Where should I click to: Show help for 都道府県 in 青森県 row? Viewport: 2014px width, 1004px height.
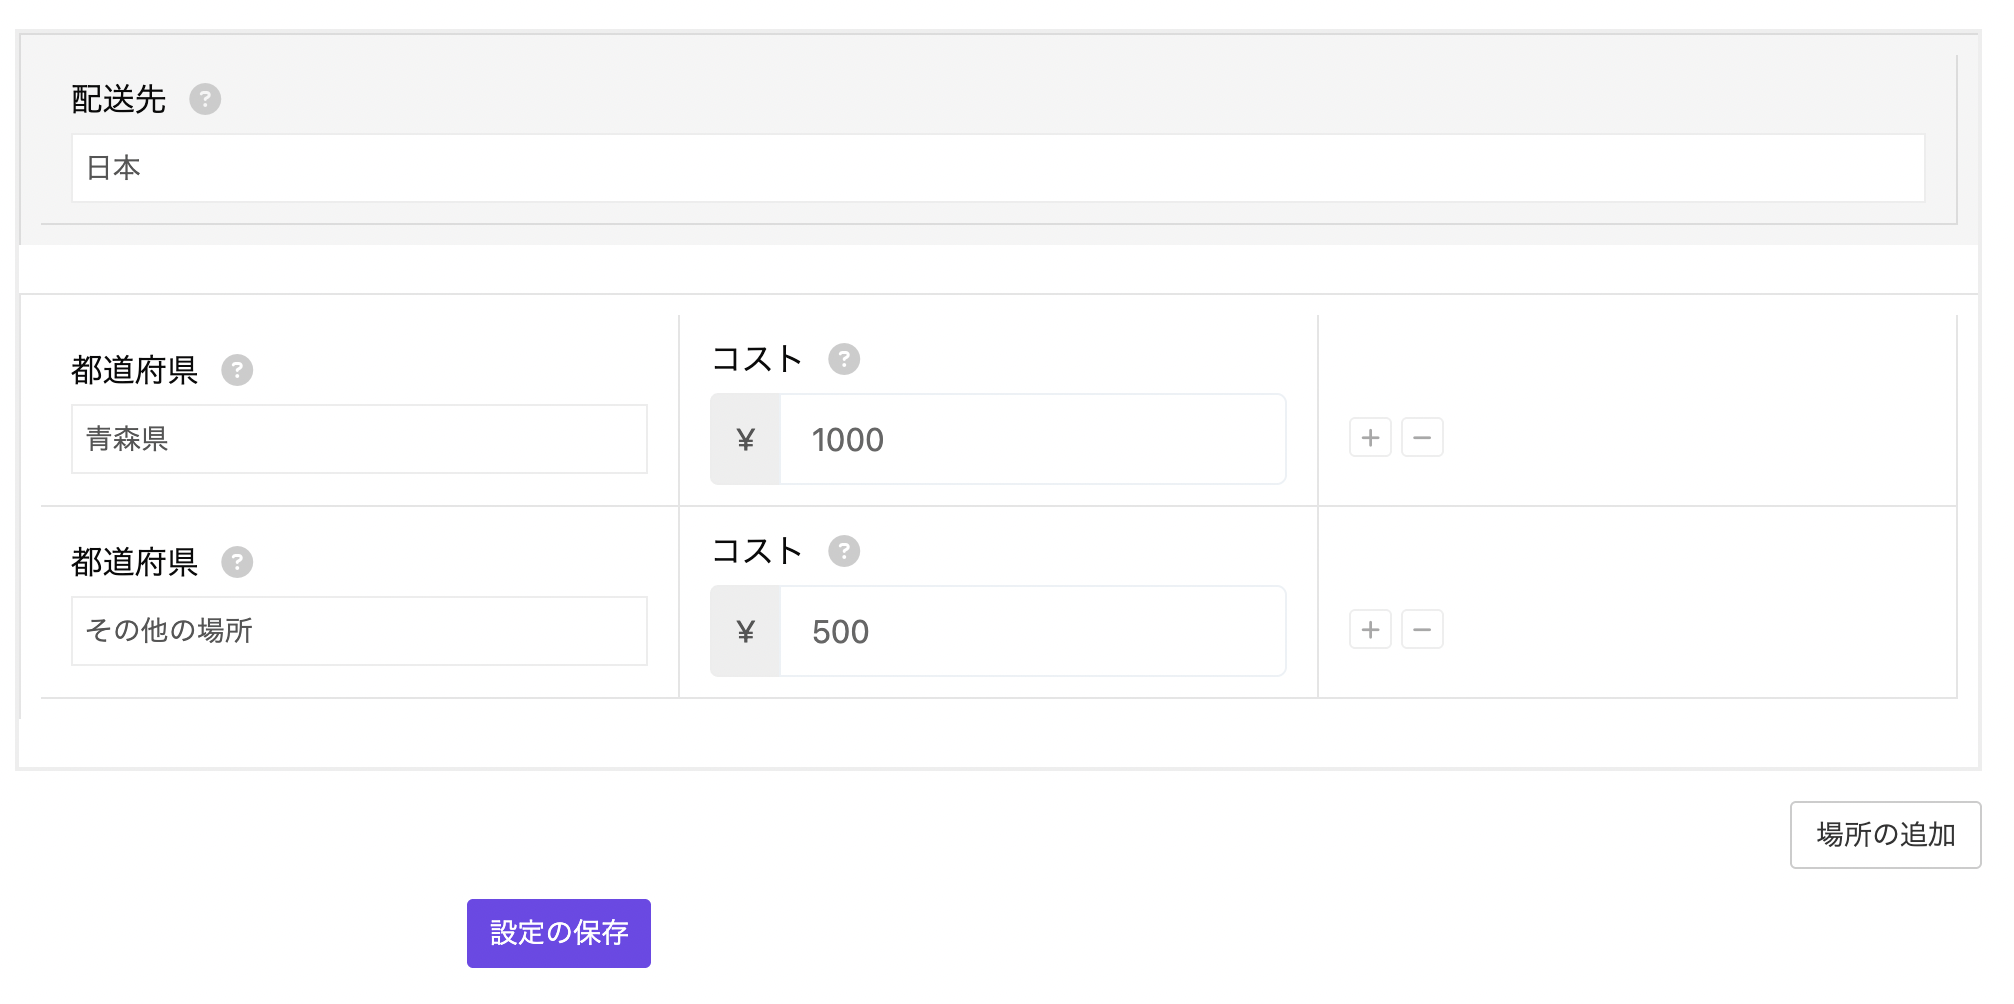point(237,370)
